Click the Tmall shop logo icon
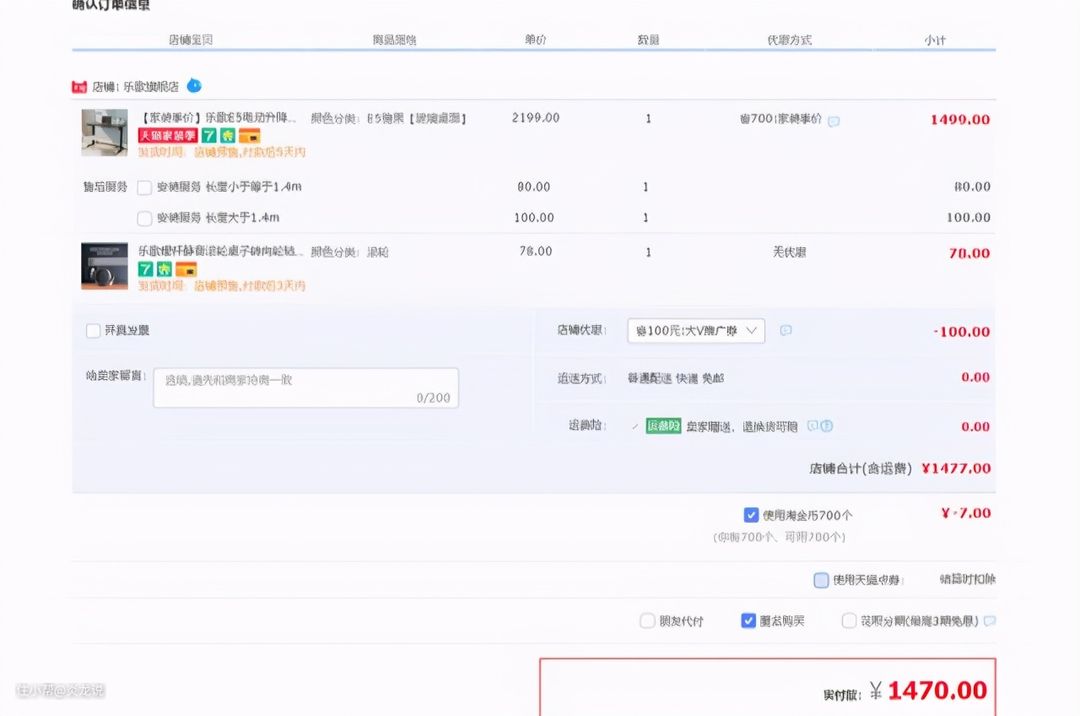This screenshot has height=716, width=1080. pyautogui.click(x=79, y=87)
